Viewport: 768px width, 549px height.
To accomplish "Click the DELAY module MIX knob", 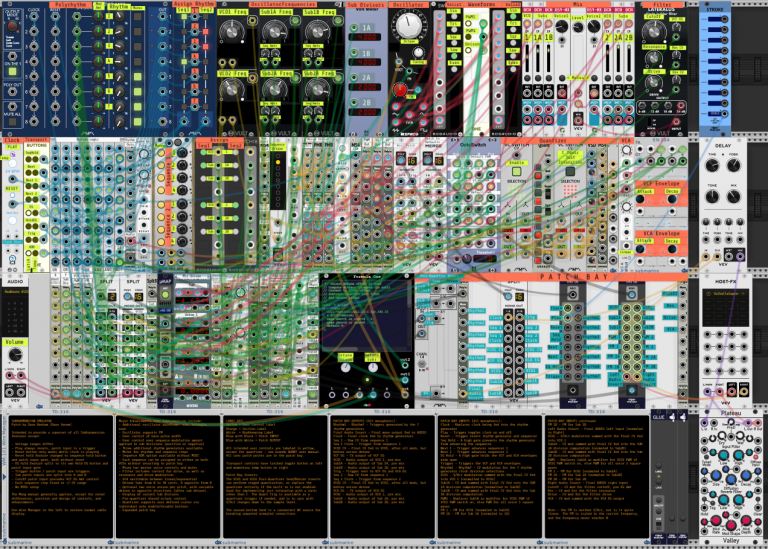I will 733,196.
